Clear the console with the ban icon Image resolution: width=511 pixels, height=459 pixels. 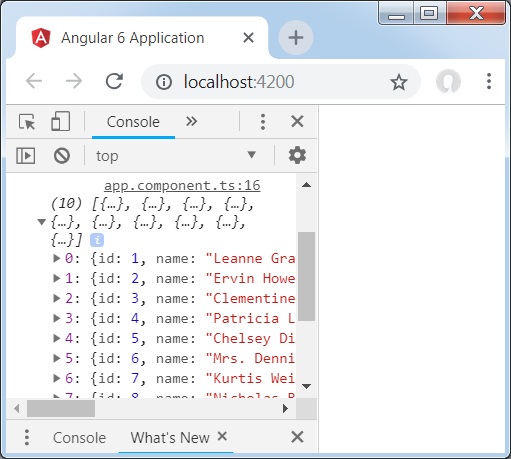[62, 156]
